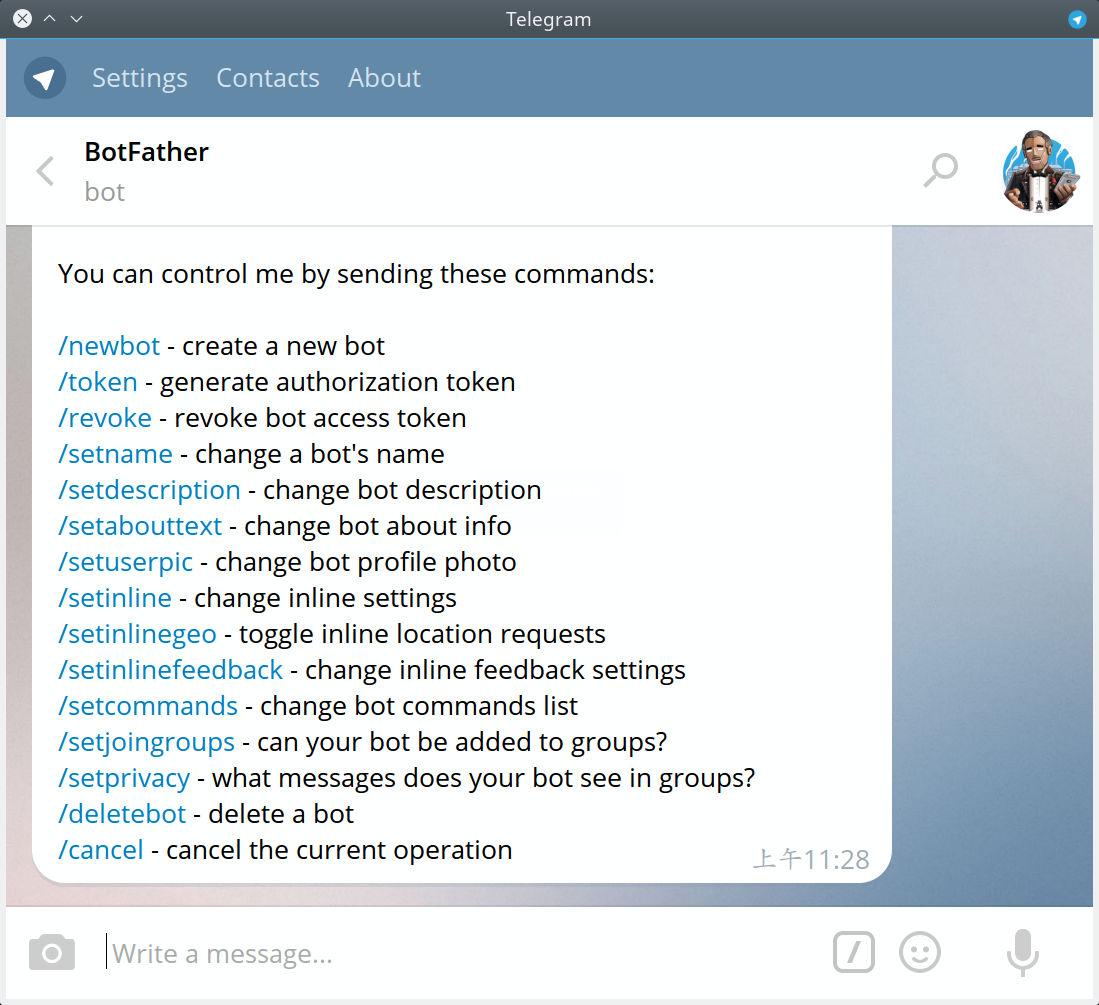Open the emoji picker smiley

pyautogui.click(x=920, y=952)
